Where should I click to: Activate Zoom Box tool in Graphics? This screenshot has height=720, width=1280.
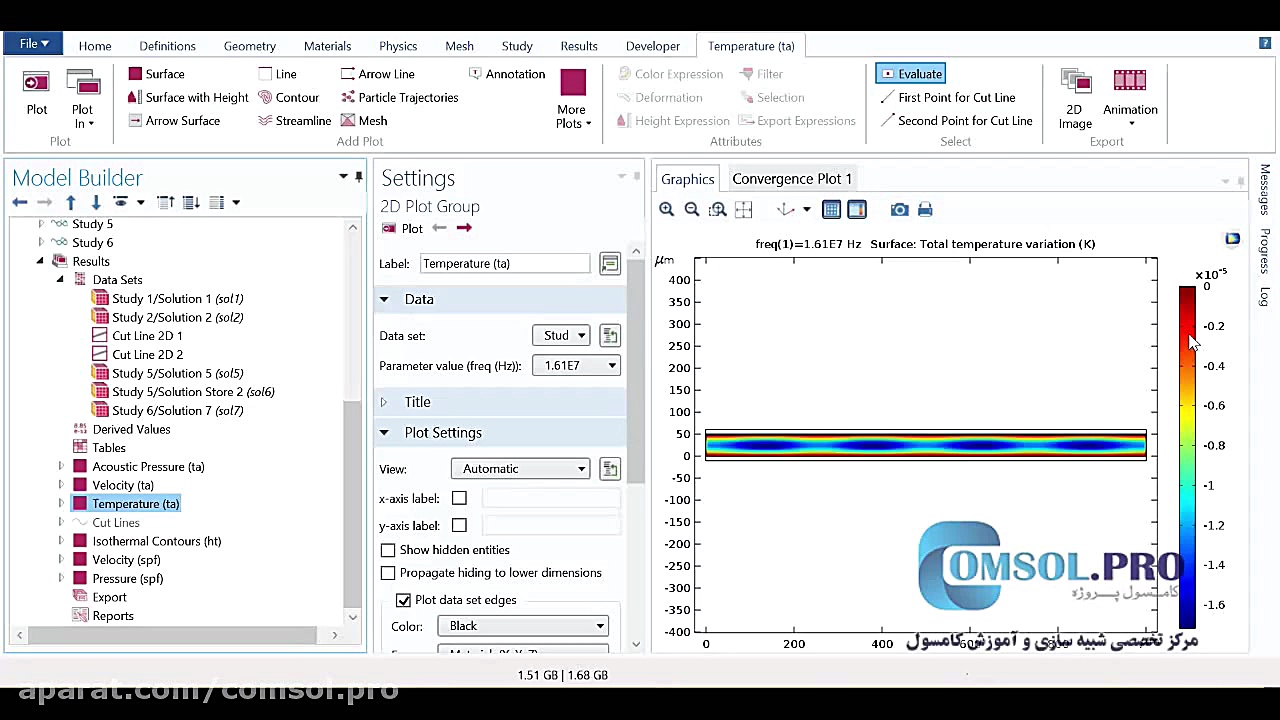pos(718,209)
